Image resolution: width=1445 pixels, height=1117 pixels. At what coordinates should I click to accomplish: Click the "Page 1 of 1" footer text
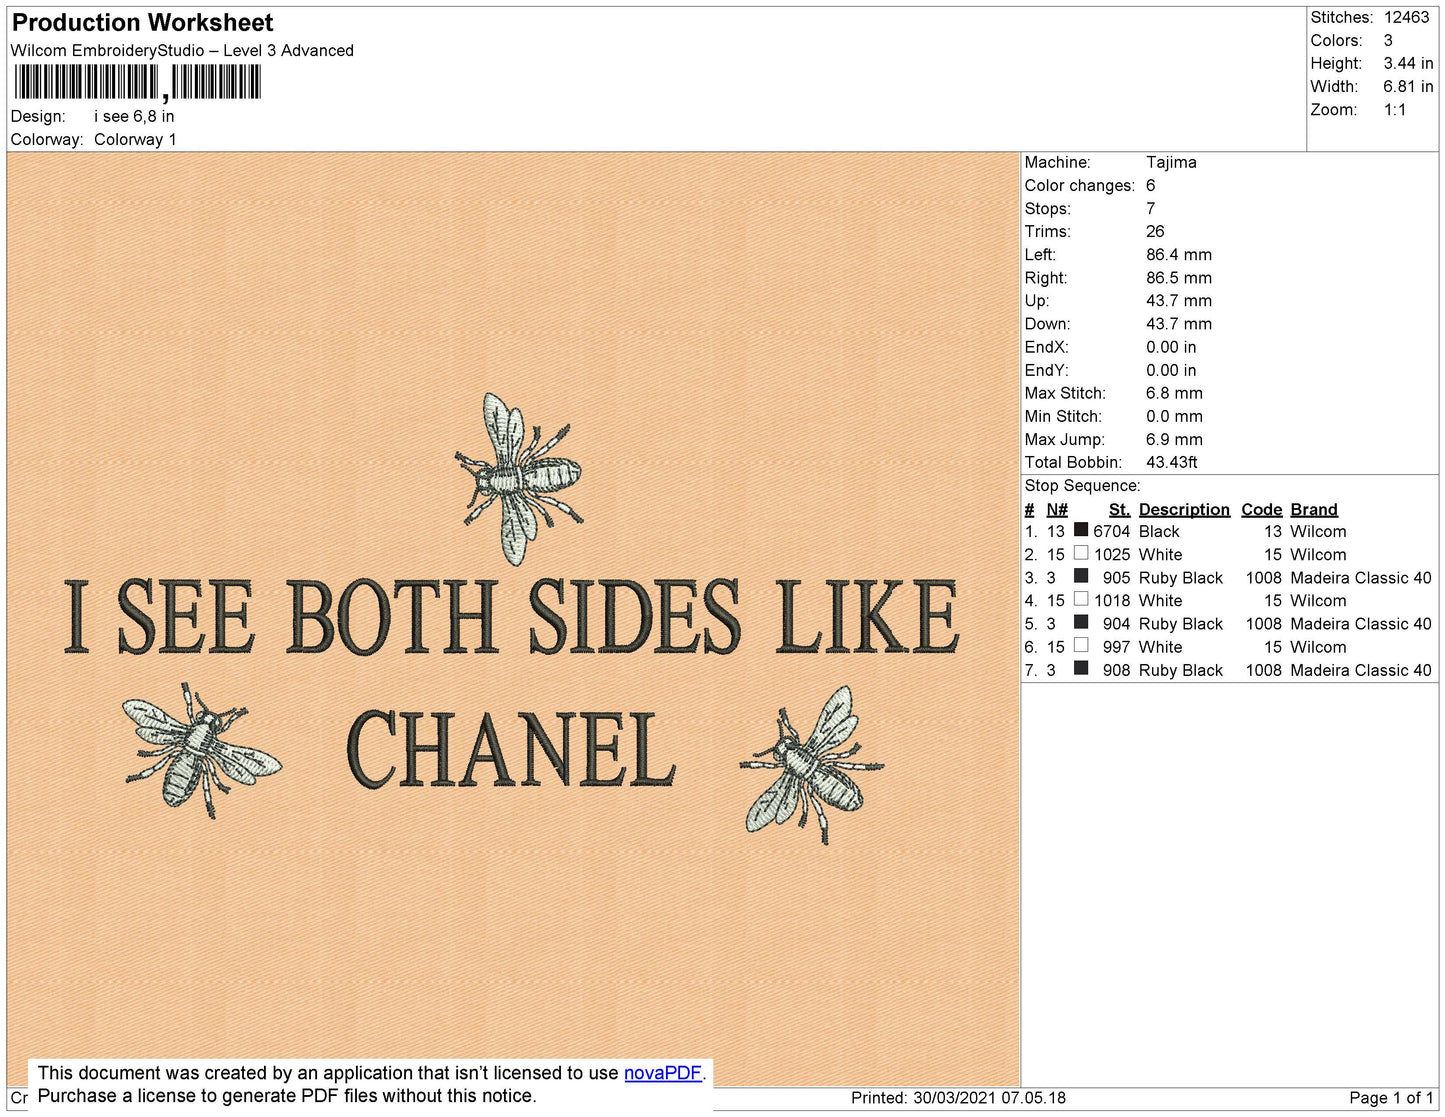click(x=1391, y=1098)
